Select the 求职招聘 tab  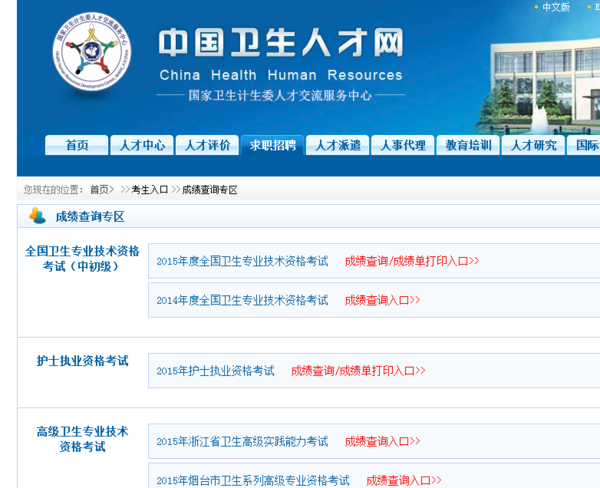click(x=272, y=145)
